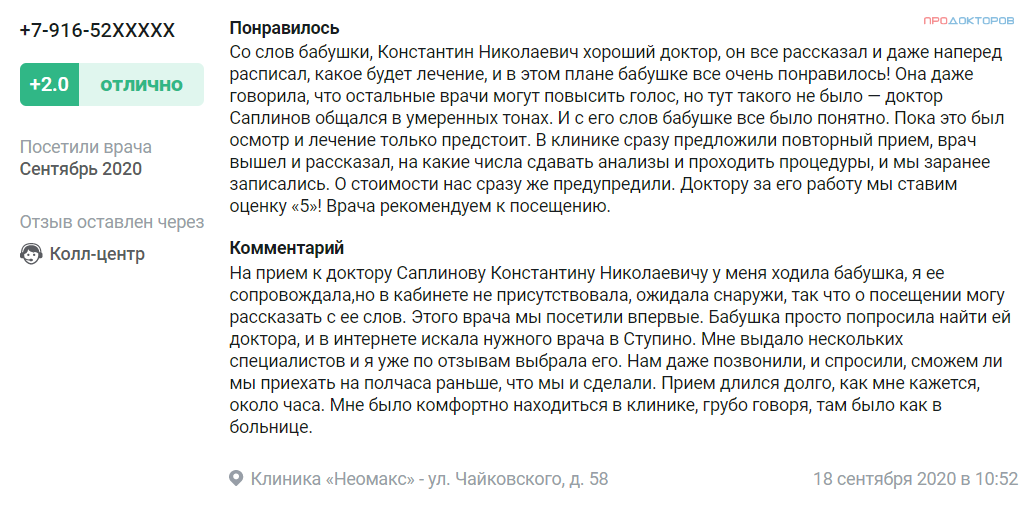The image size is (1036, 508).
Task: Click the review text mentioning 'Константин Николаевич'
Action: point(617,129)
